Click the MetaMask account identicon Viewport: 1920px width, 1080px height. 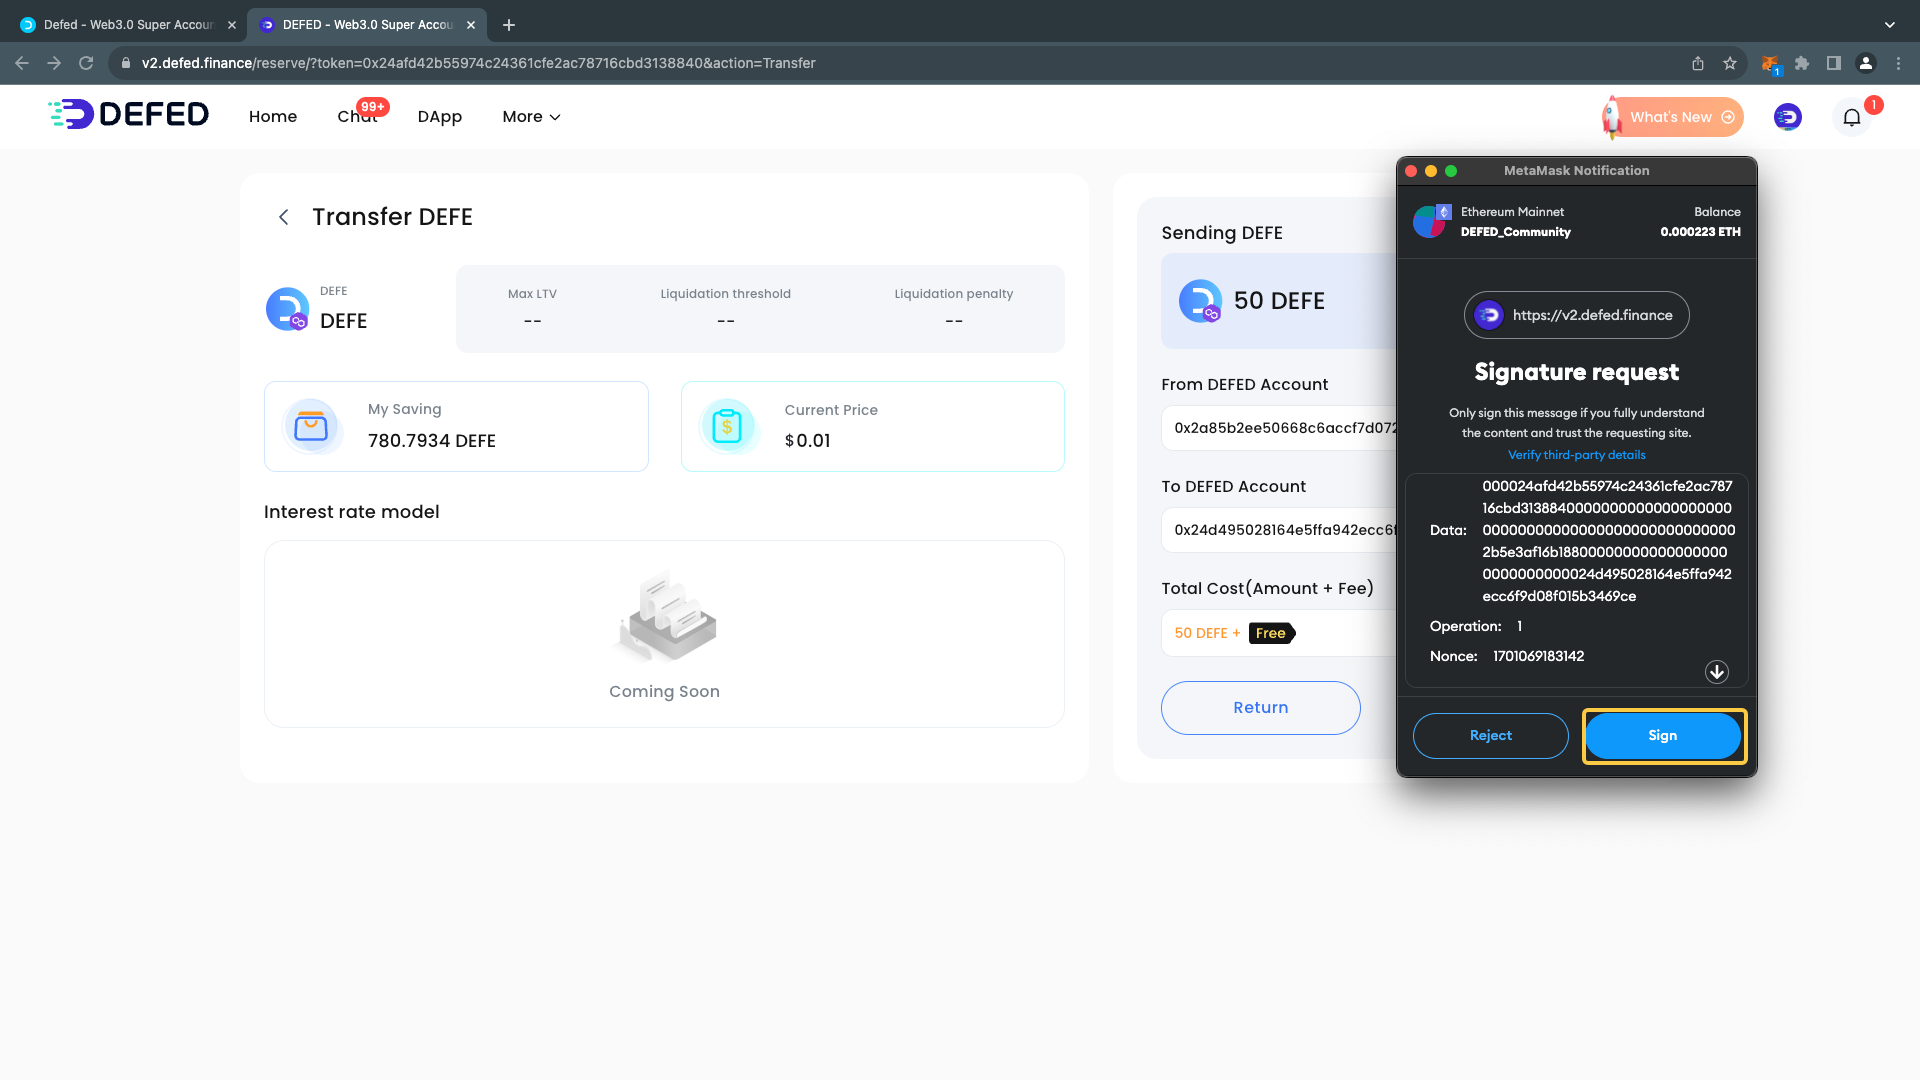1430,221
